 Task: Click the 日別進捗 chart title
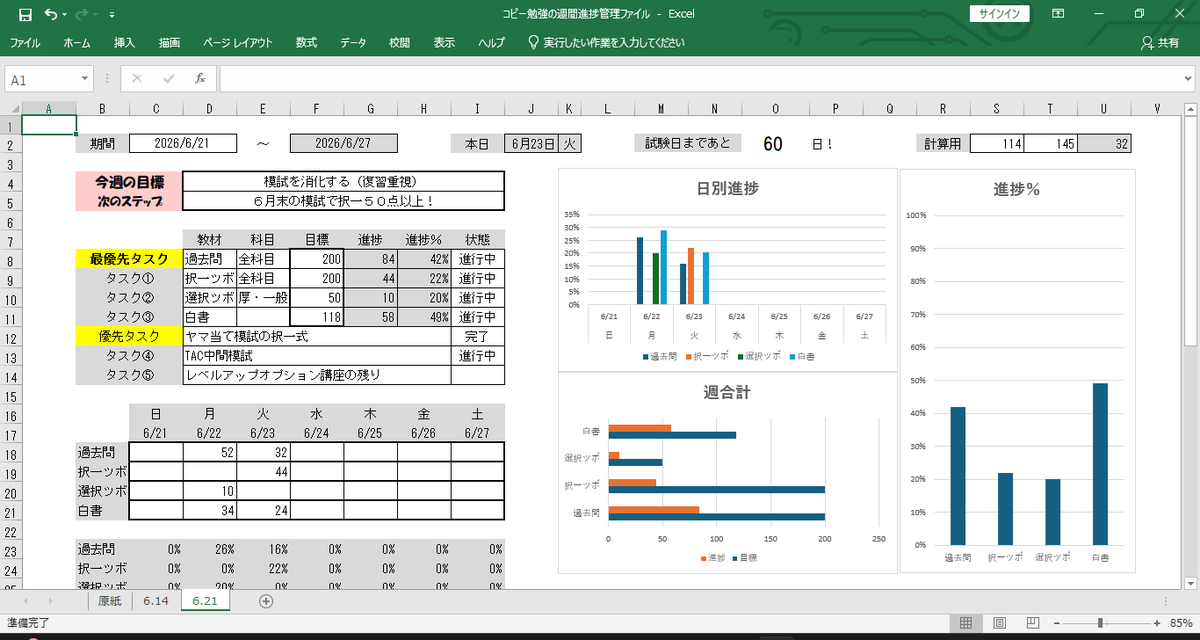click(726, 188)
